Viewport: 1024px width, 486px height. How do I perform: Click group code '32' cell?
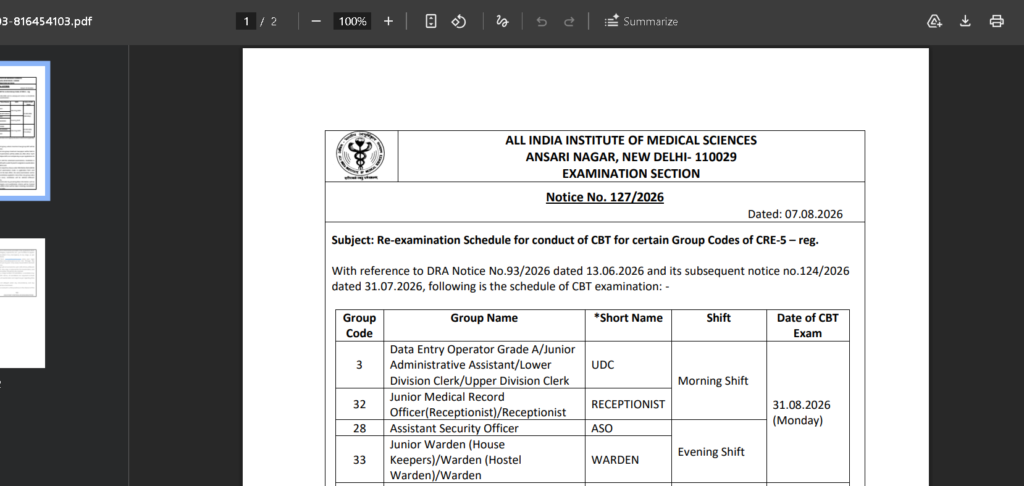pyautogui.click(x=359, y=404)
